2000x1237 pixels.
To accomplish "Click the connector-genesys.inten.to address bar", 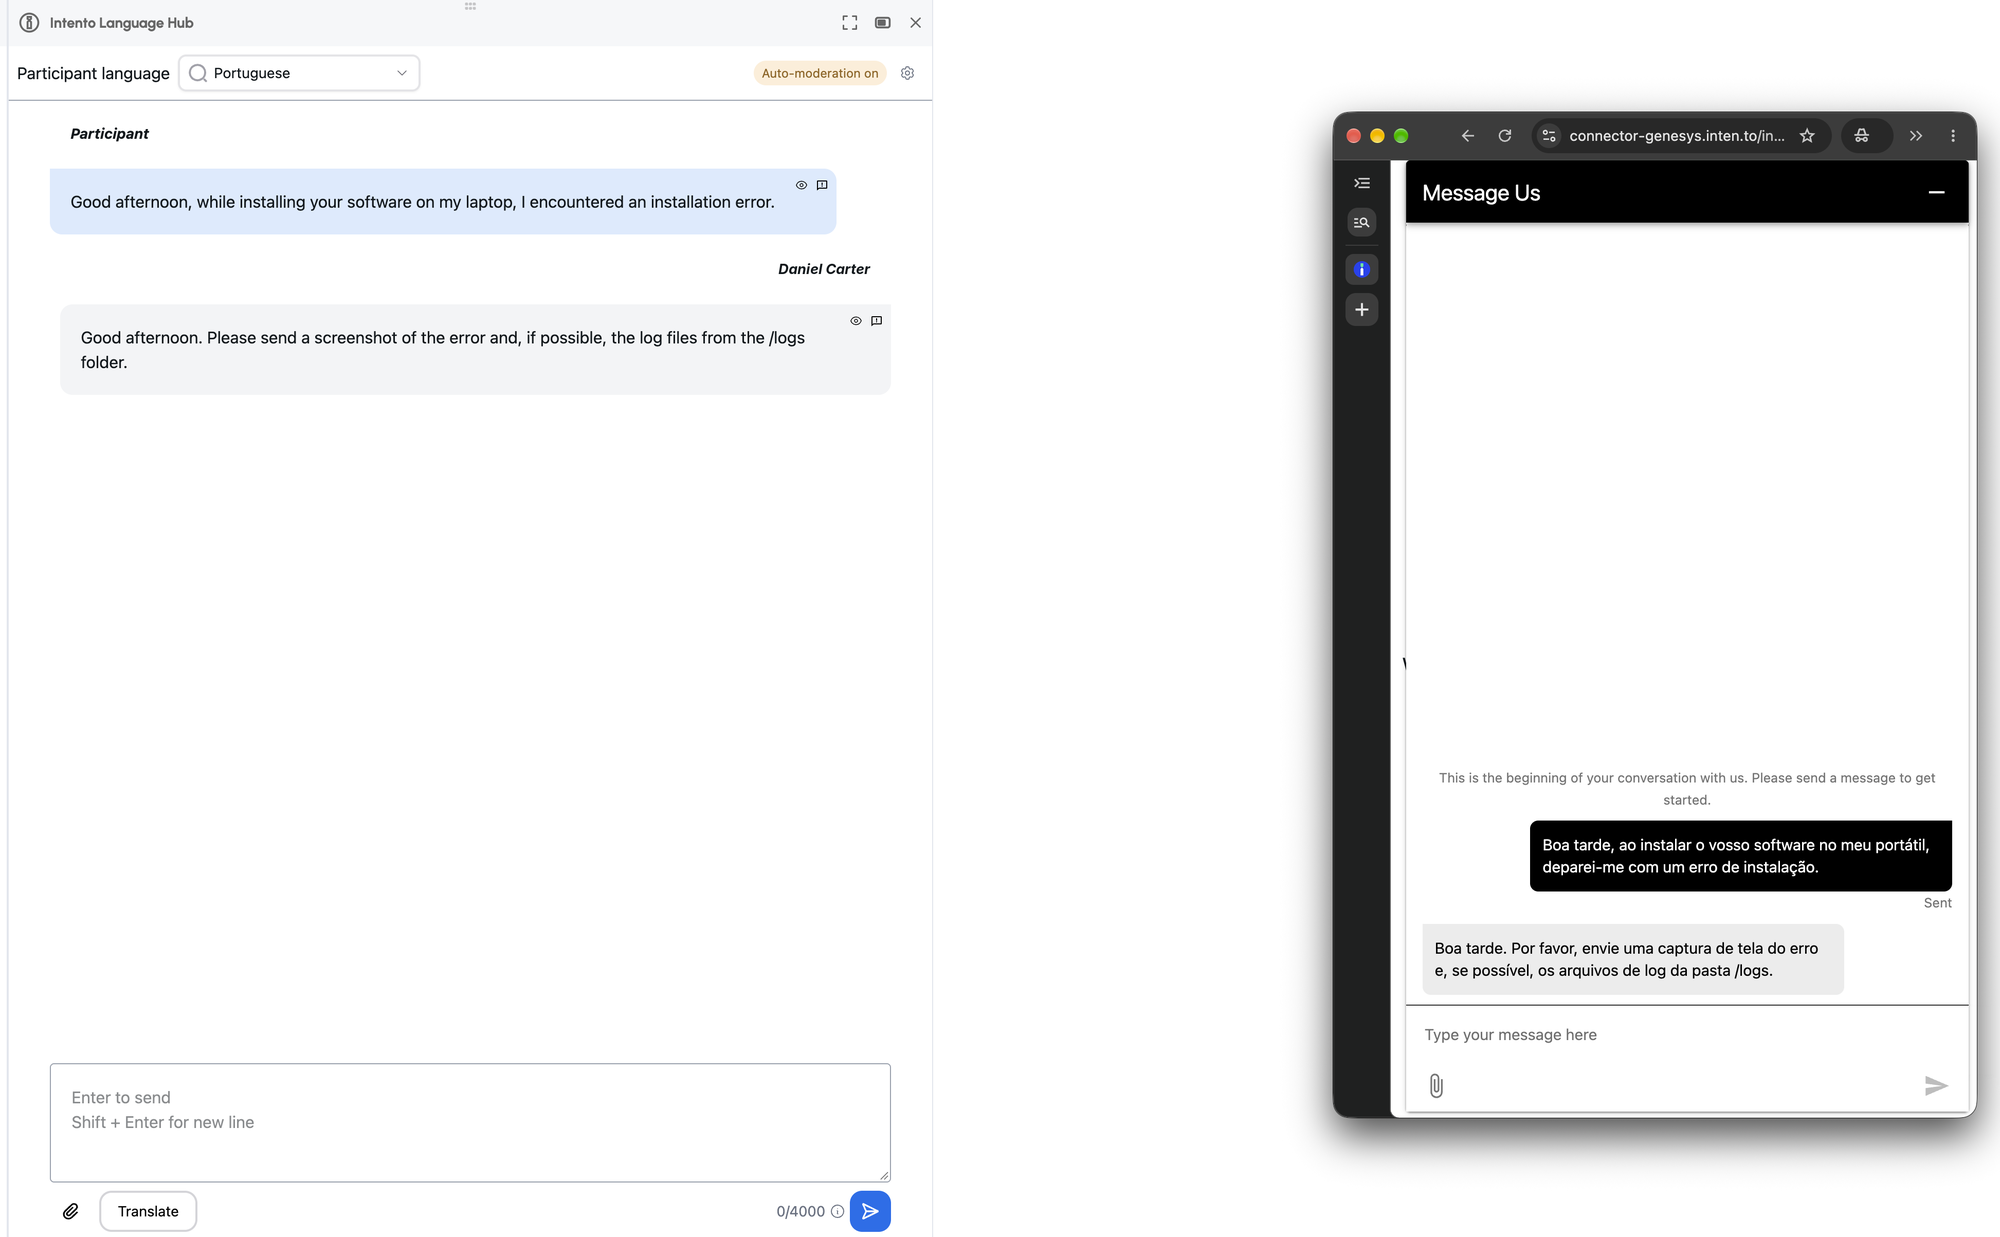I will (1676, 136).
